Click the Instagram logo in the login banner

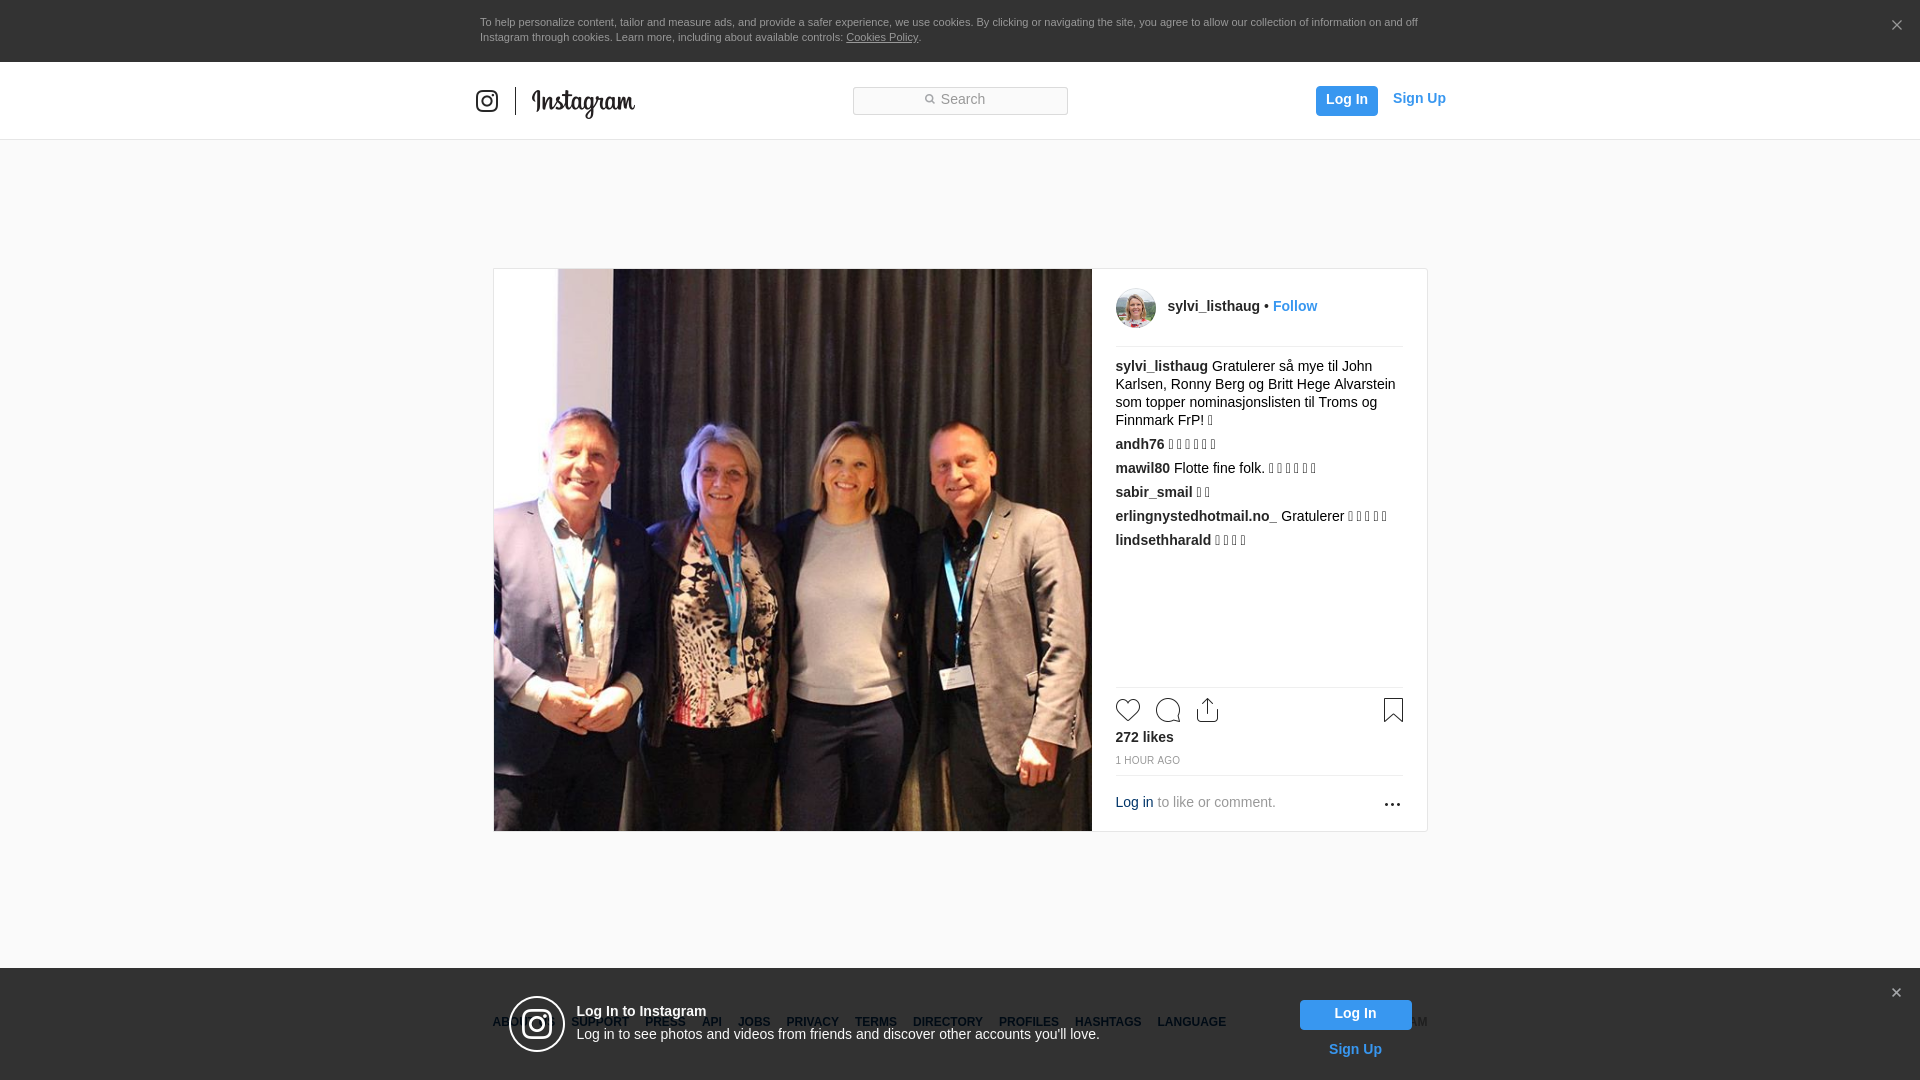point(537,1024)
